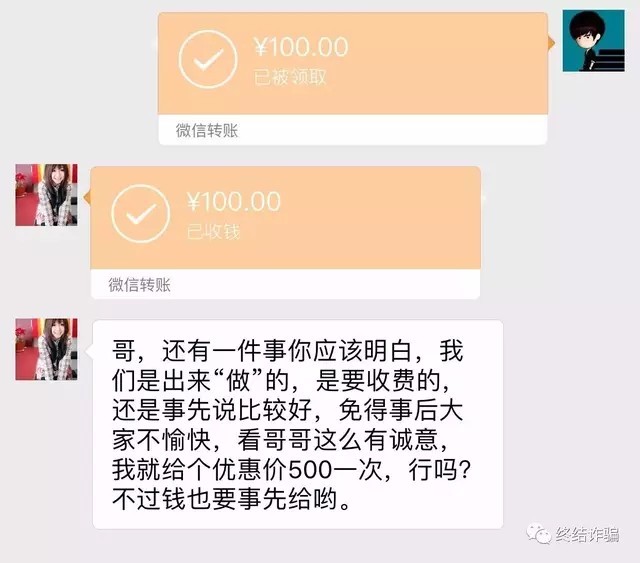Open the received ¥100.00 transfer bubble
Image resolution: width=640 pixels, height=563 pixels.
[285, 233]
